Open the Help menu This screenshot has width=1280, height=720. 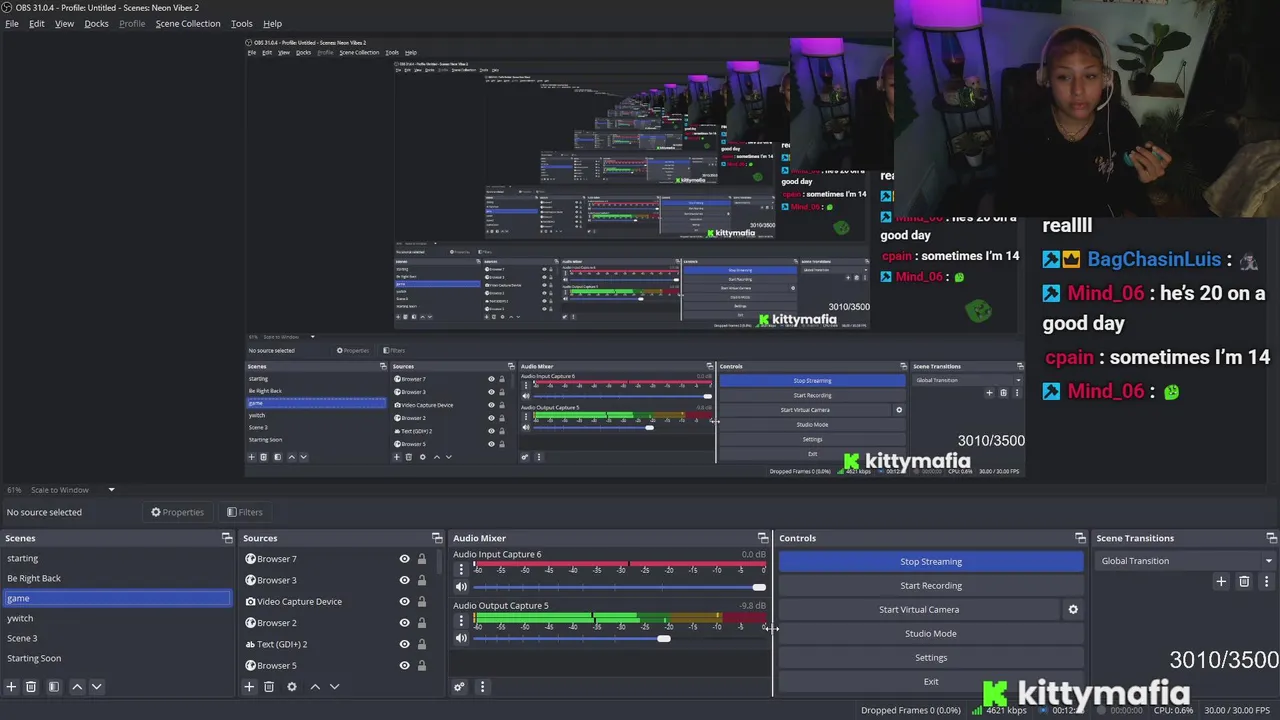[272, 23]
